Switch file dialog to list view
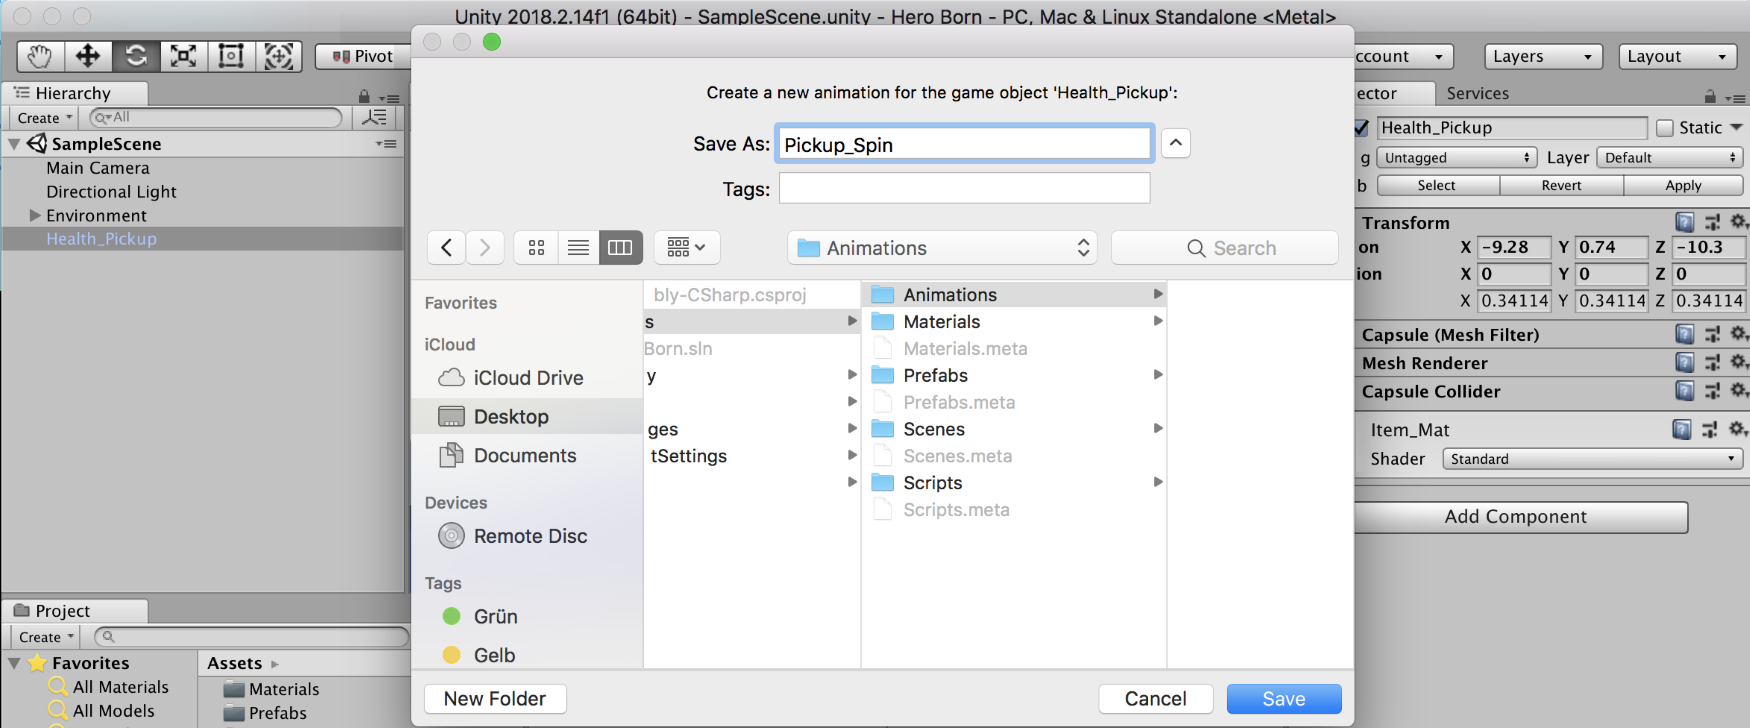Image resolution: width=1750 pixels, height=728 pixels. [x=578, y=248]
